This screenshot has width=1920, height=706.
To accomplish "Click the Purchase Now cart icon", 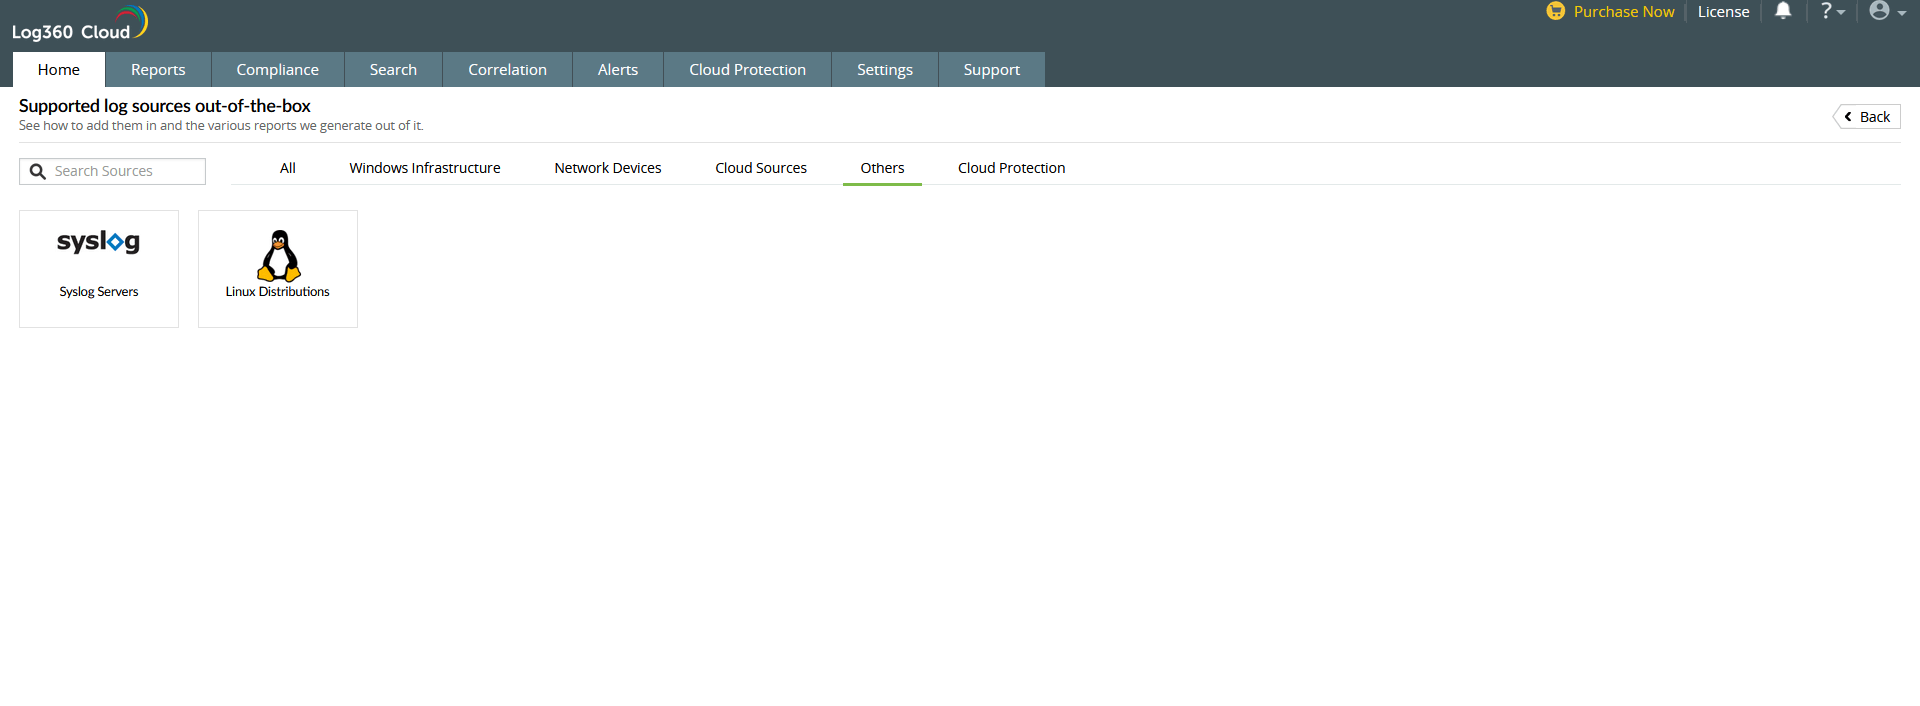I will [1555, 11].
